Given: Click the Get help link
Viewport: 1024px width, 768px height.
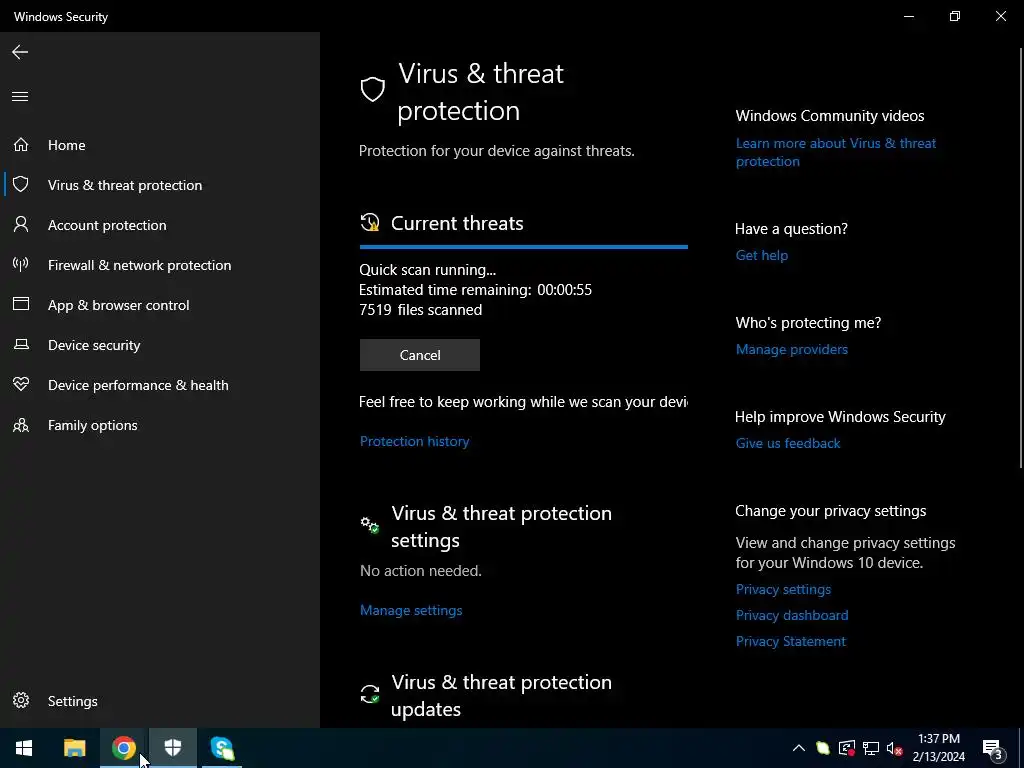Looking at the screenshot, I should 761,255.
